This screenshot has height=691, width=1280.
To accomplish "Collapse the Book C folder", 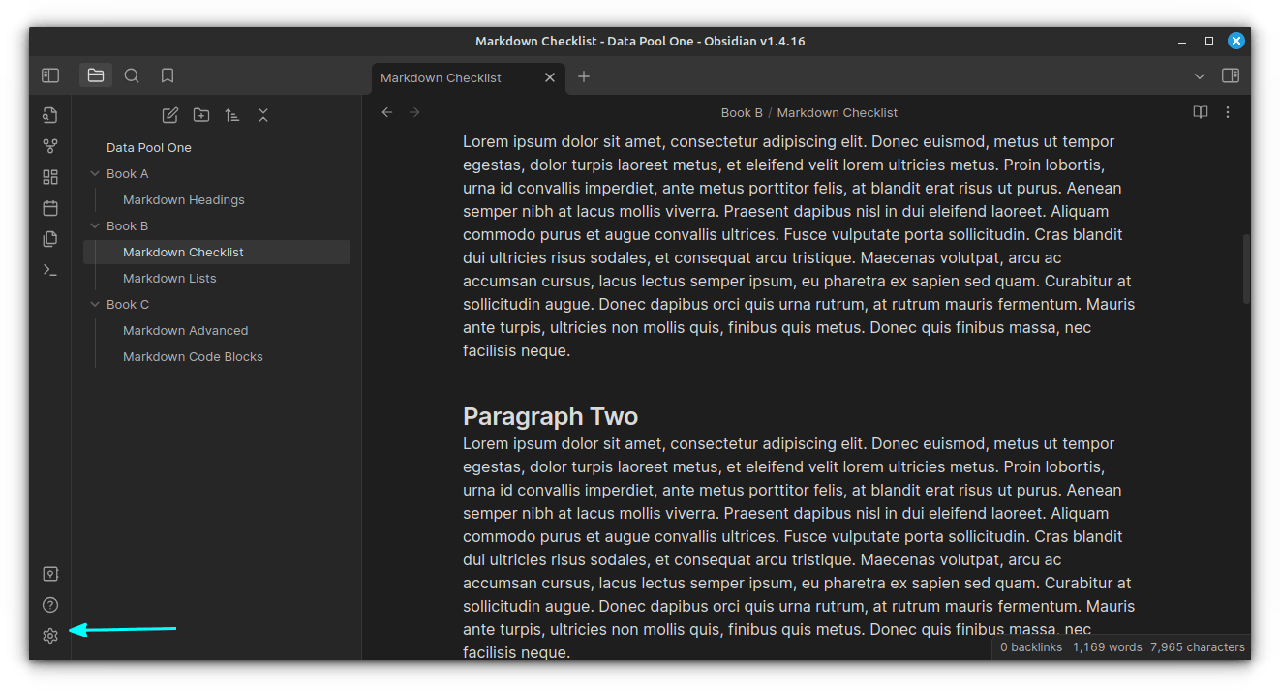I will (96, 305).
